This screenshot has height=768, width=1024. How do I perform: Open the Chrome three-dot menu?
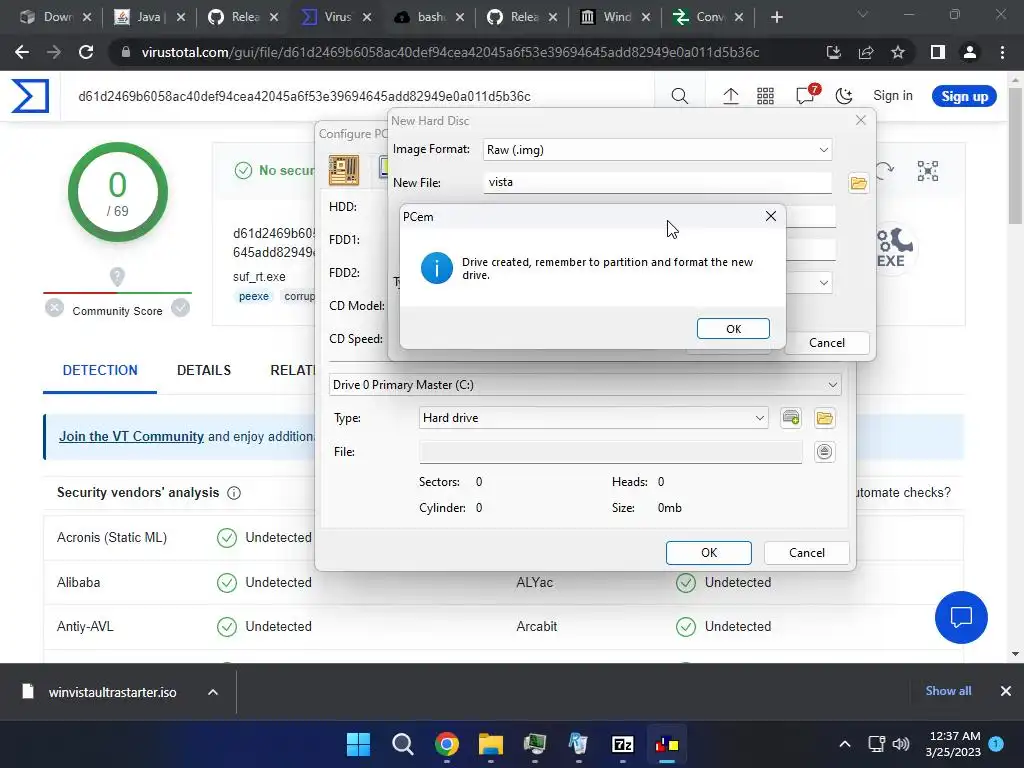point(1002,52)
